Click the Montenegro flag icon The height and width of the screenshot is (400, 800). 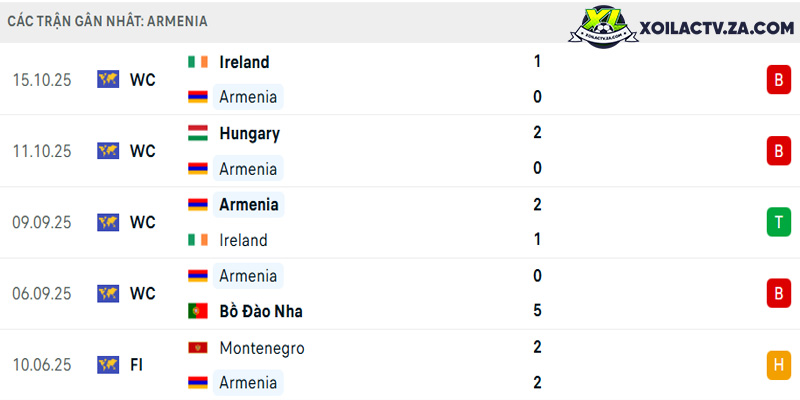(198, 348)
